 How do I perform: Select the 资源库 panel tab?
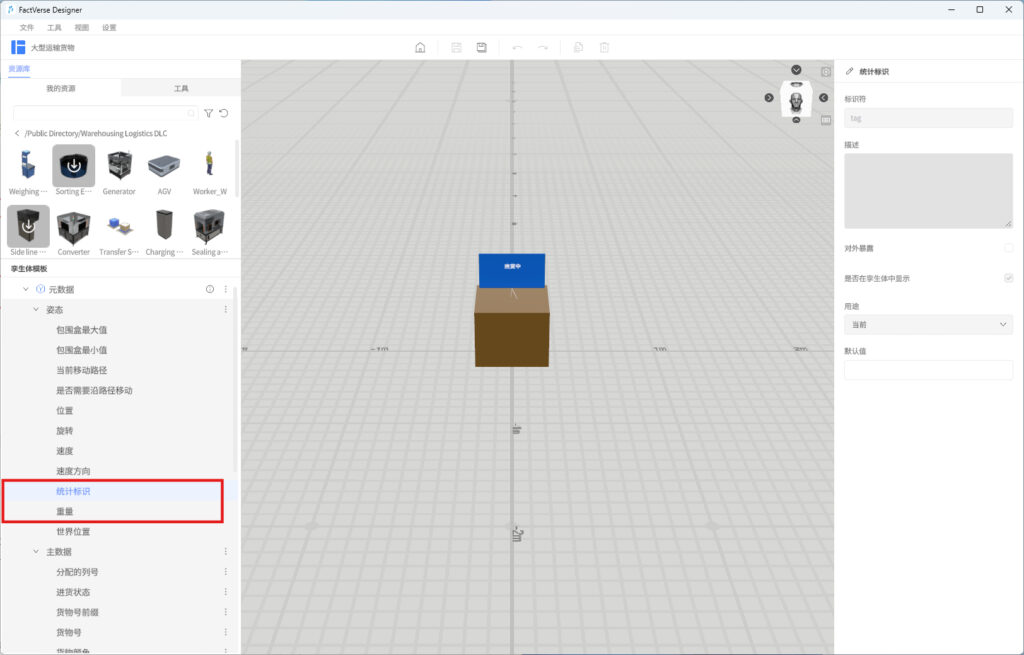[x=19, y=69]
